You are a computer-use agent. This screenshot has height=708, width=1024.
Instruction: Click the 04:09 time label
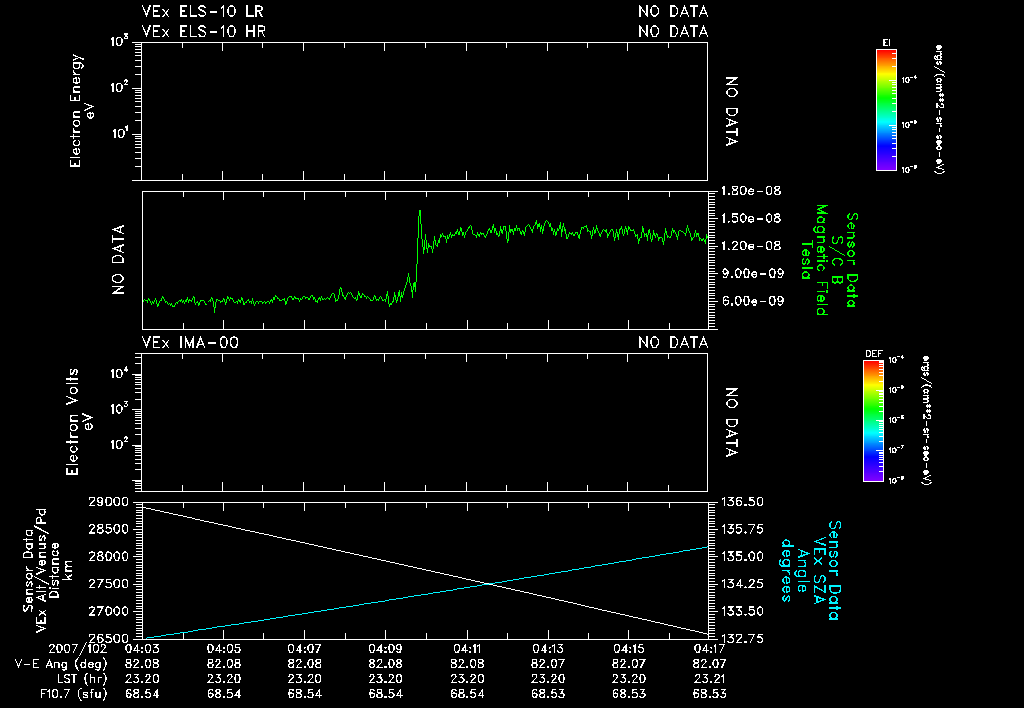(x=385, y=649)
